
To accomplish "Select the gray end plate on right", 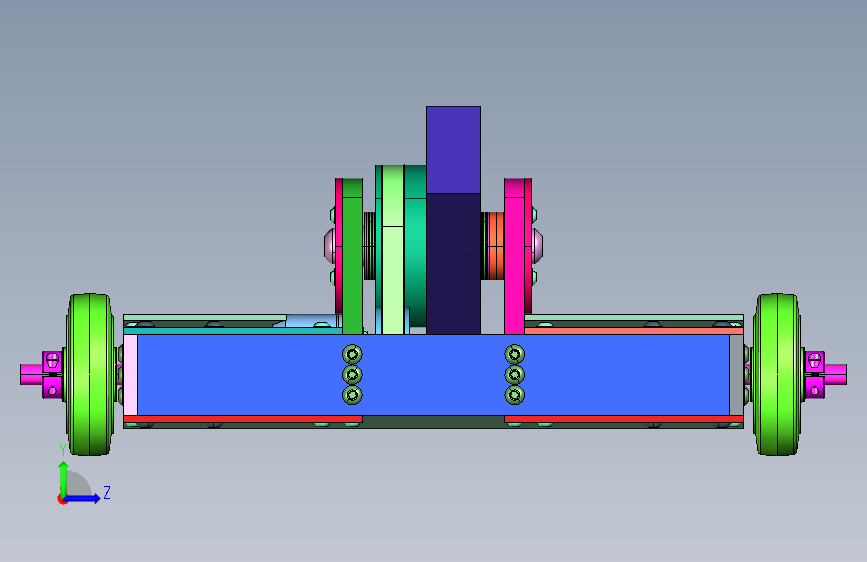I will pos(736,374).
